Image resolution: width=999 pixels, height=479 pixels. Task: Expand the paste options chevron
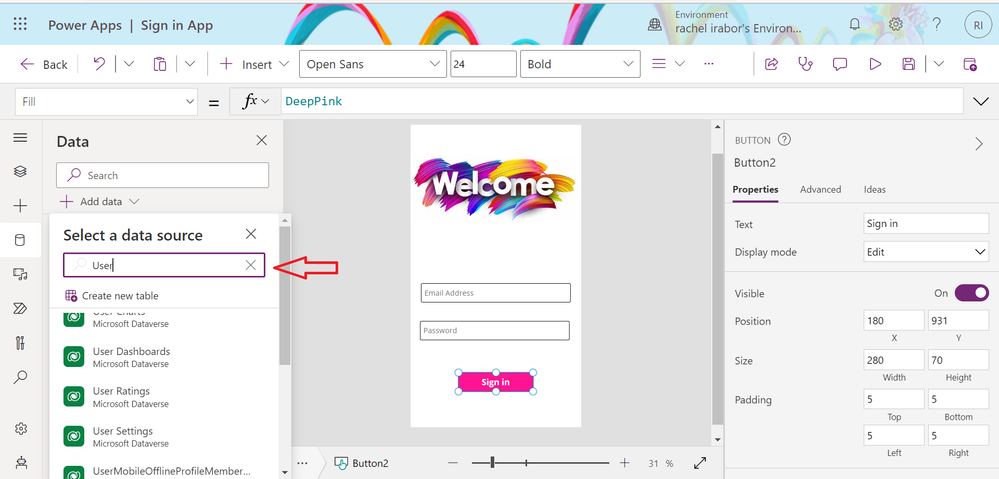pyautogui.click(x=190, y=64)
